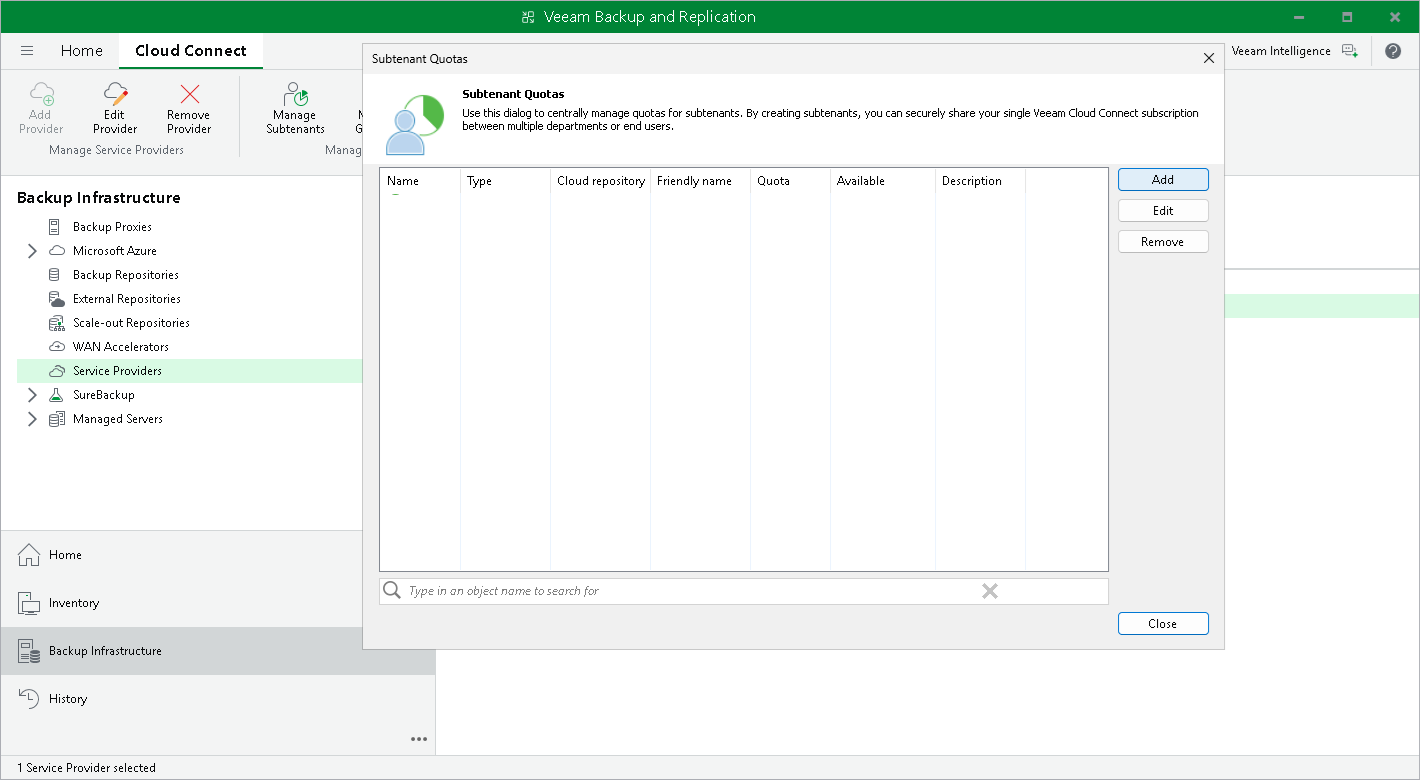Image resolution: width=1420 pixels, height=780 pixels.
Task: Click the magnifier icon in the search box
Action: [x=393, y=591]
